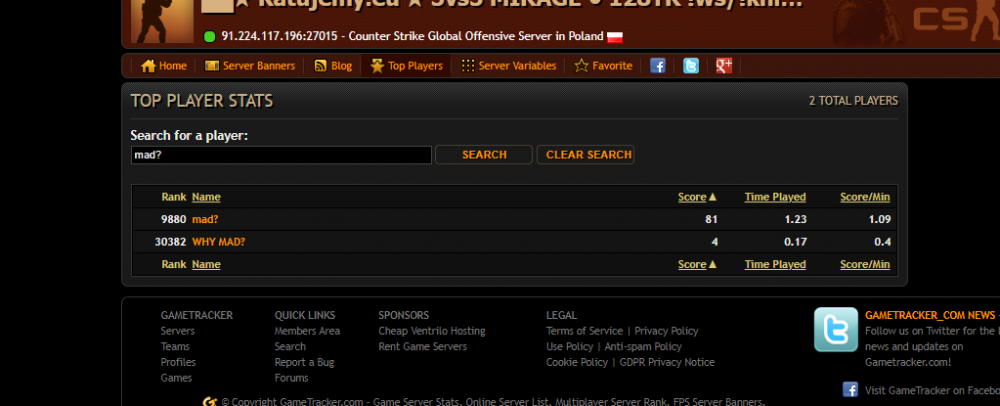The width and height of the screenshot is (1000, 406).
Task: Share on Twitter icon in navbar
Action: pyautogui.click(x=691, y=66)
